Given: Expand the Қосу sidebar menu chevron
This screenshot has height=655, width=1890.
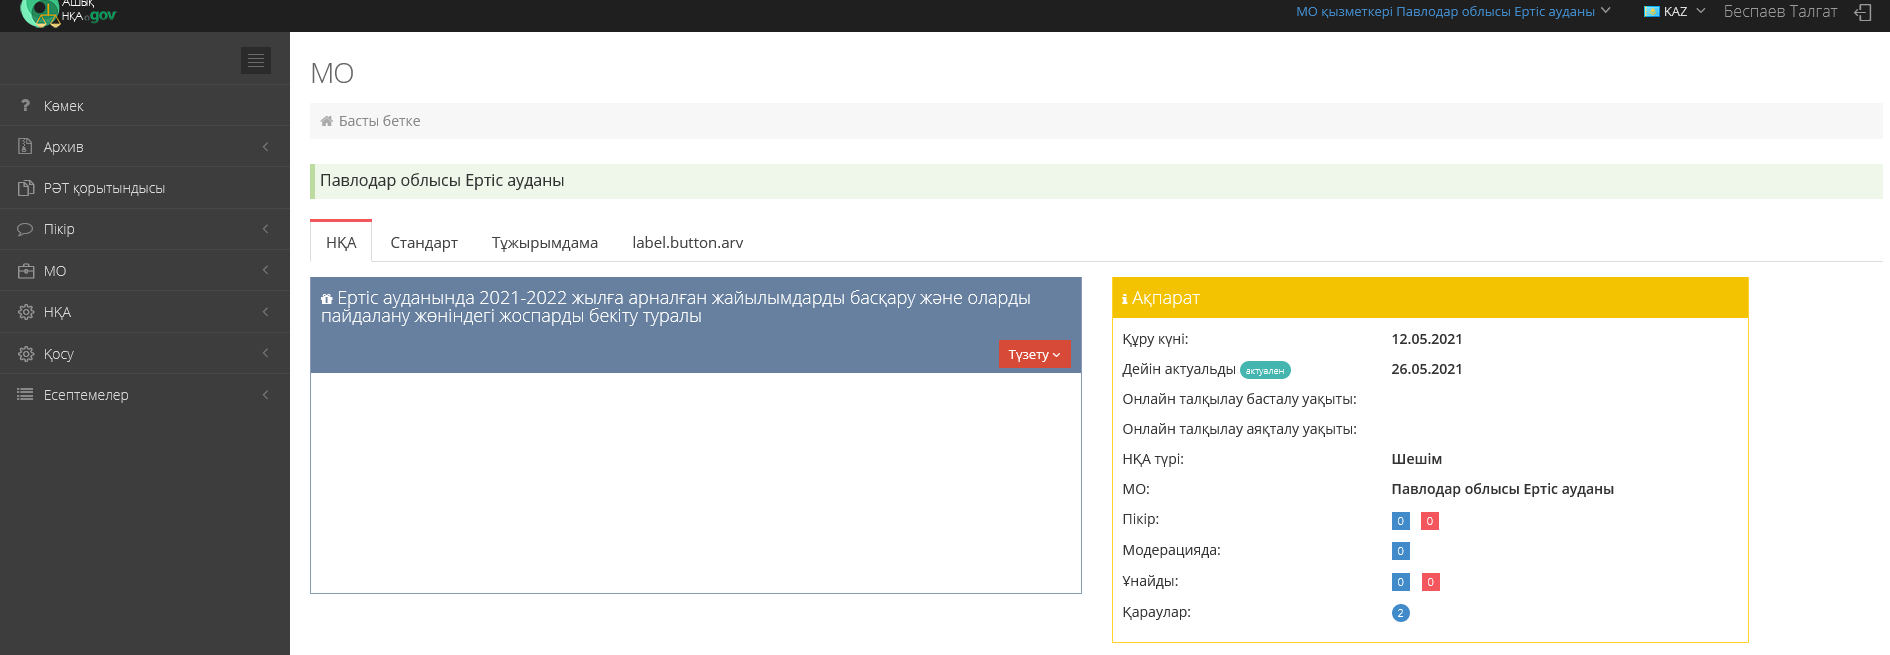Looking at the screenshot, I should coord(266,353).
